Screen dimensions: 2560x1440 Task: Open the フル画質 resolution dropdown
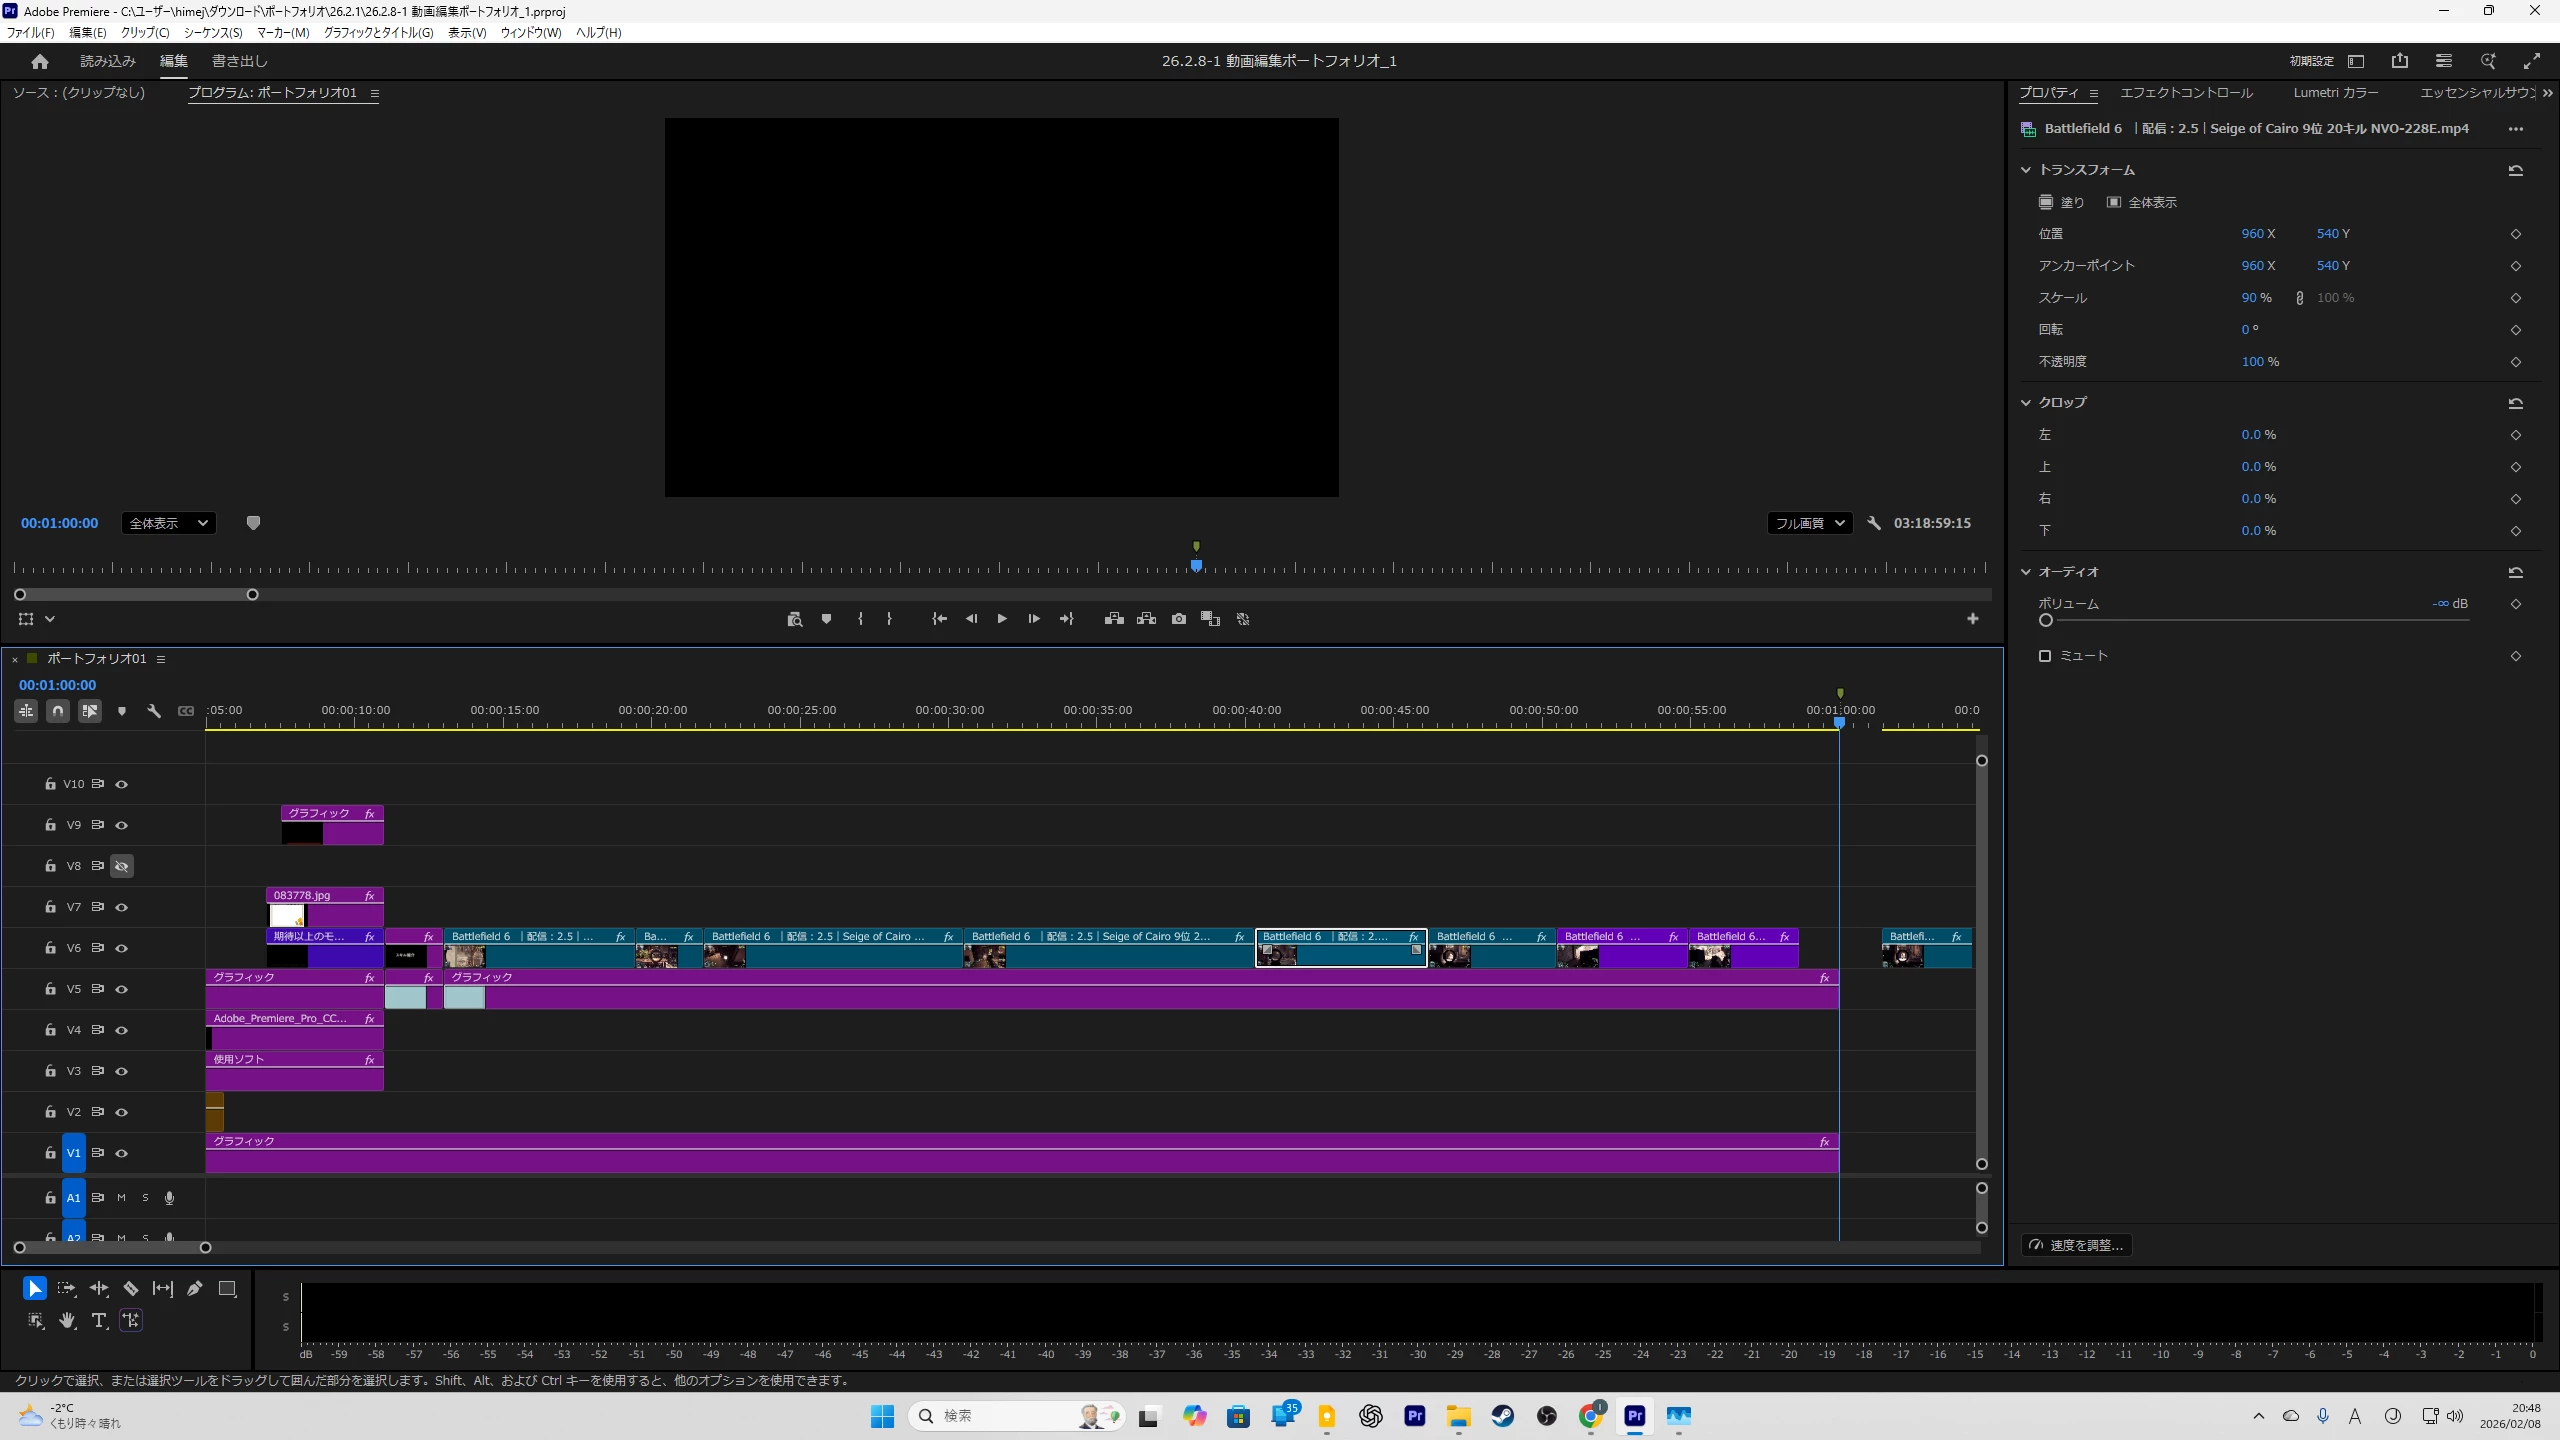tap(1809, 523)
